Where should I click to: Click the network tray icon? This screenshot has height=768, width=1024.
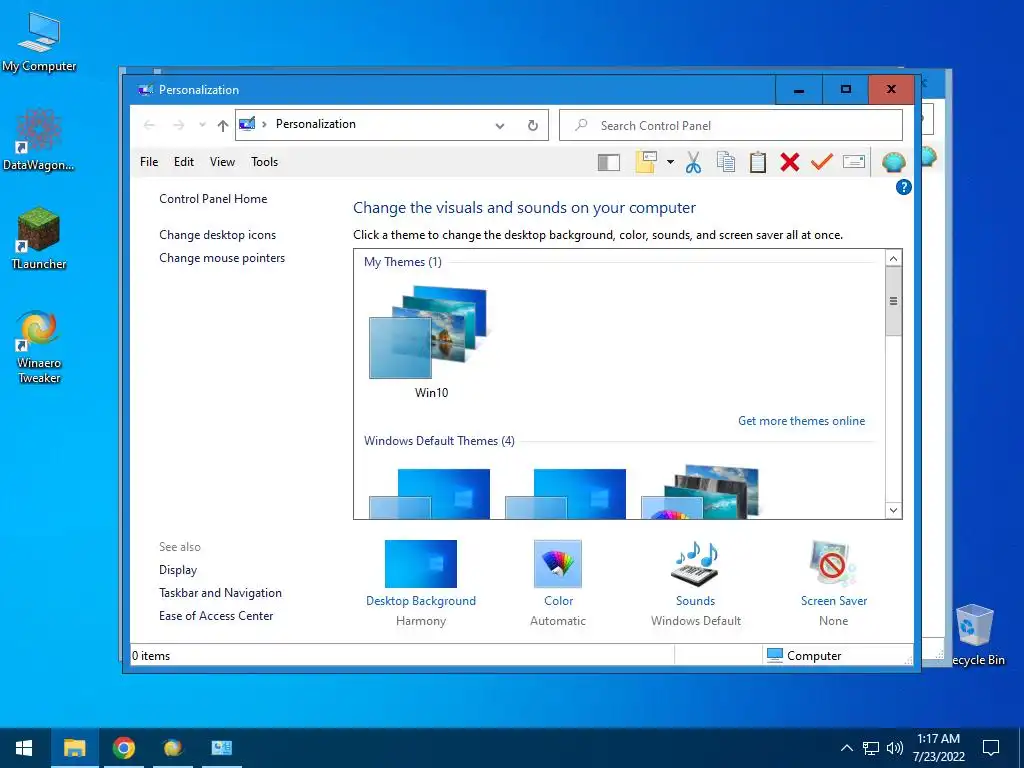pyautogui.click(x=871, y=748)
